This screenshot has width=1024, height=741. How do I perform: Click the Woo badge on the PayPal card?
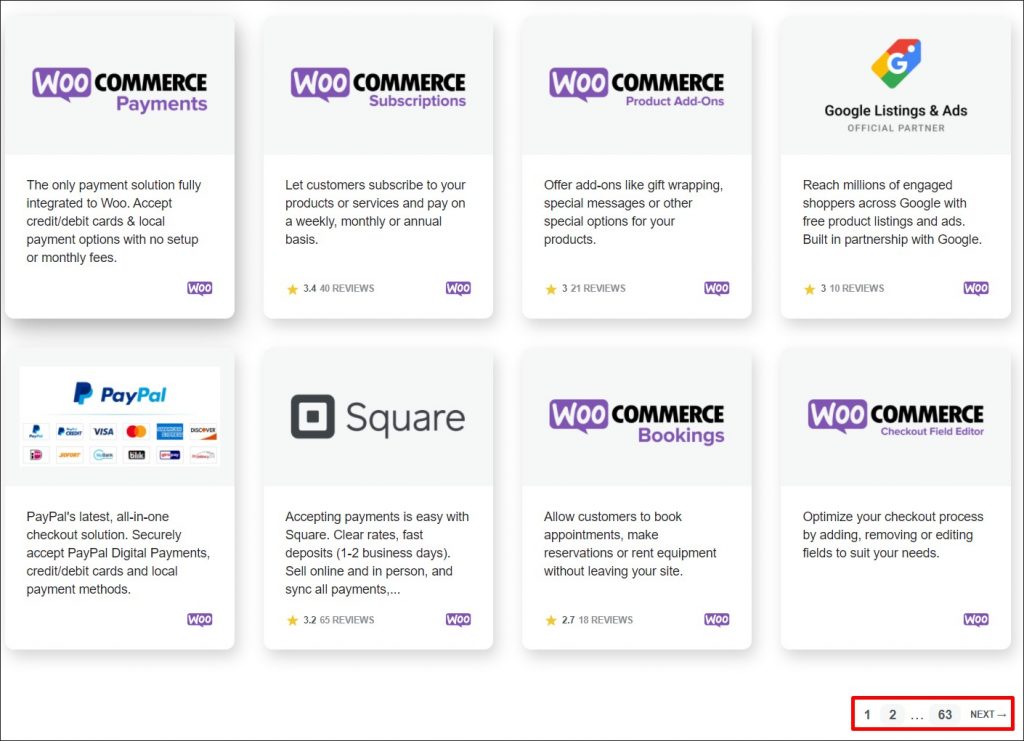(x=200, y=619)
